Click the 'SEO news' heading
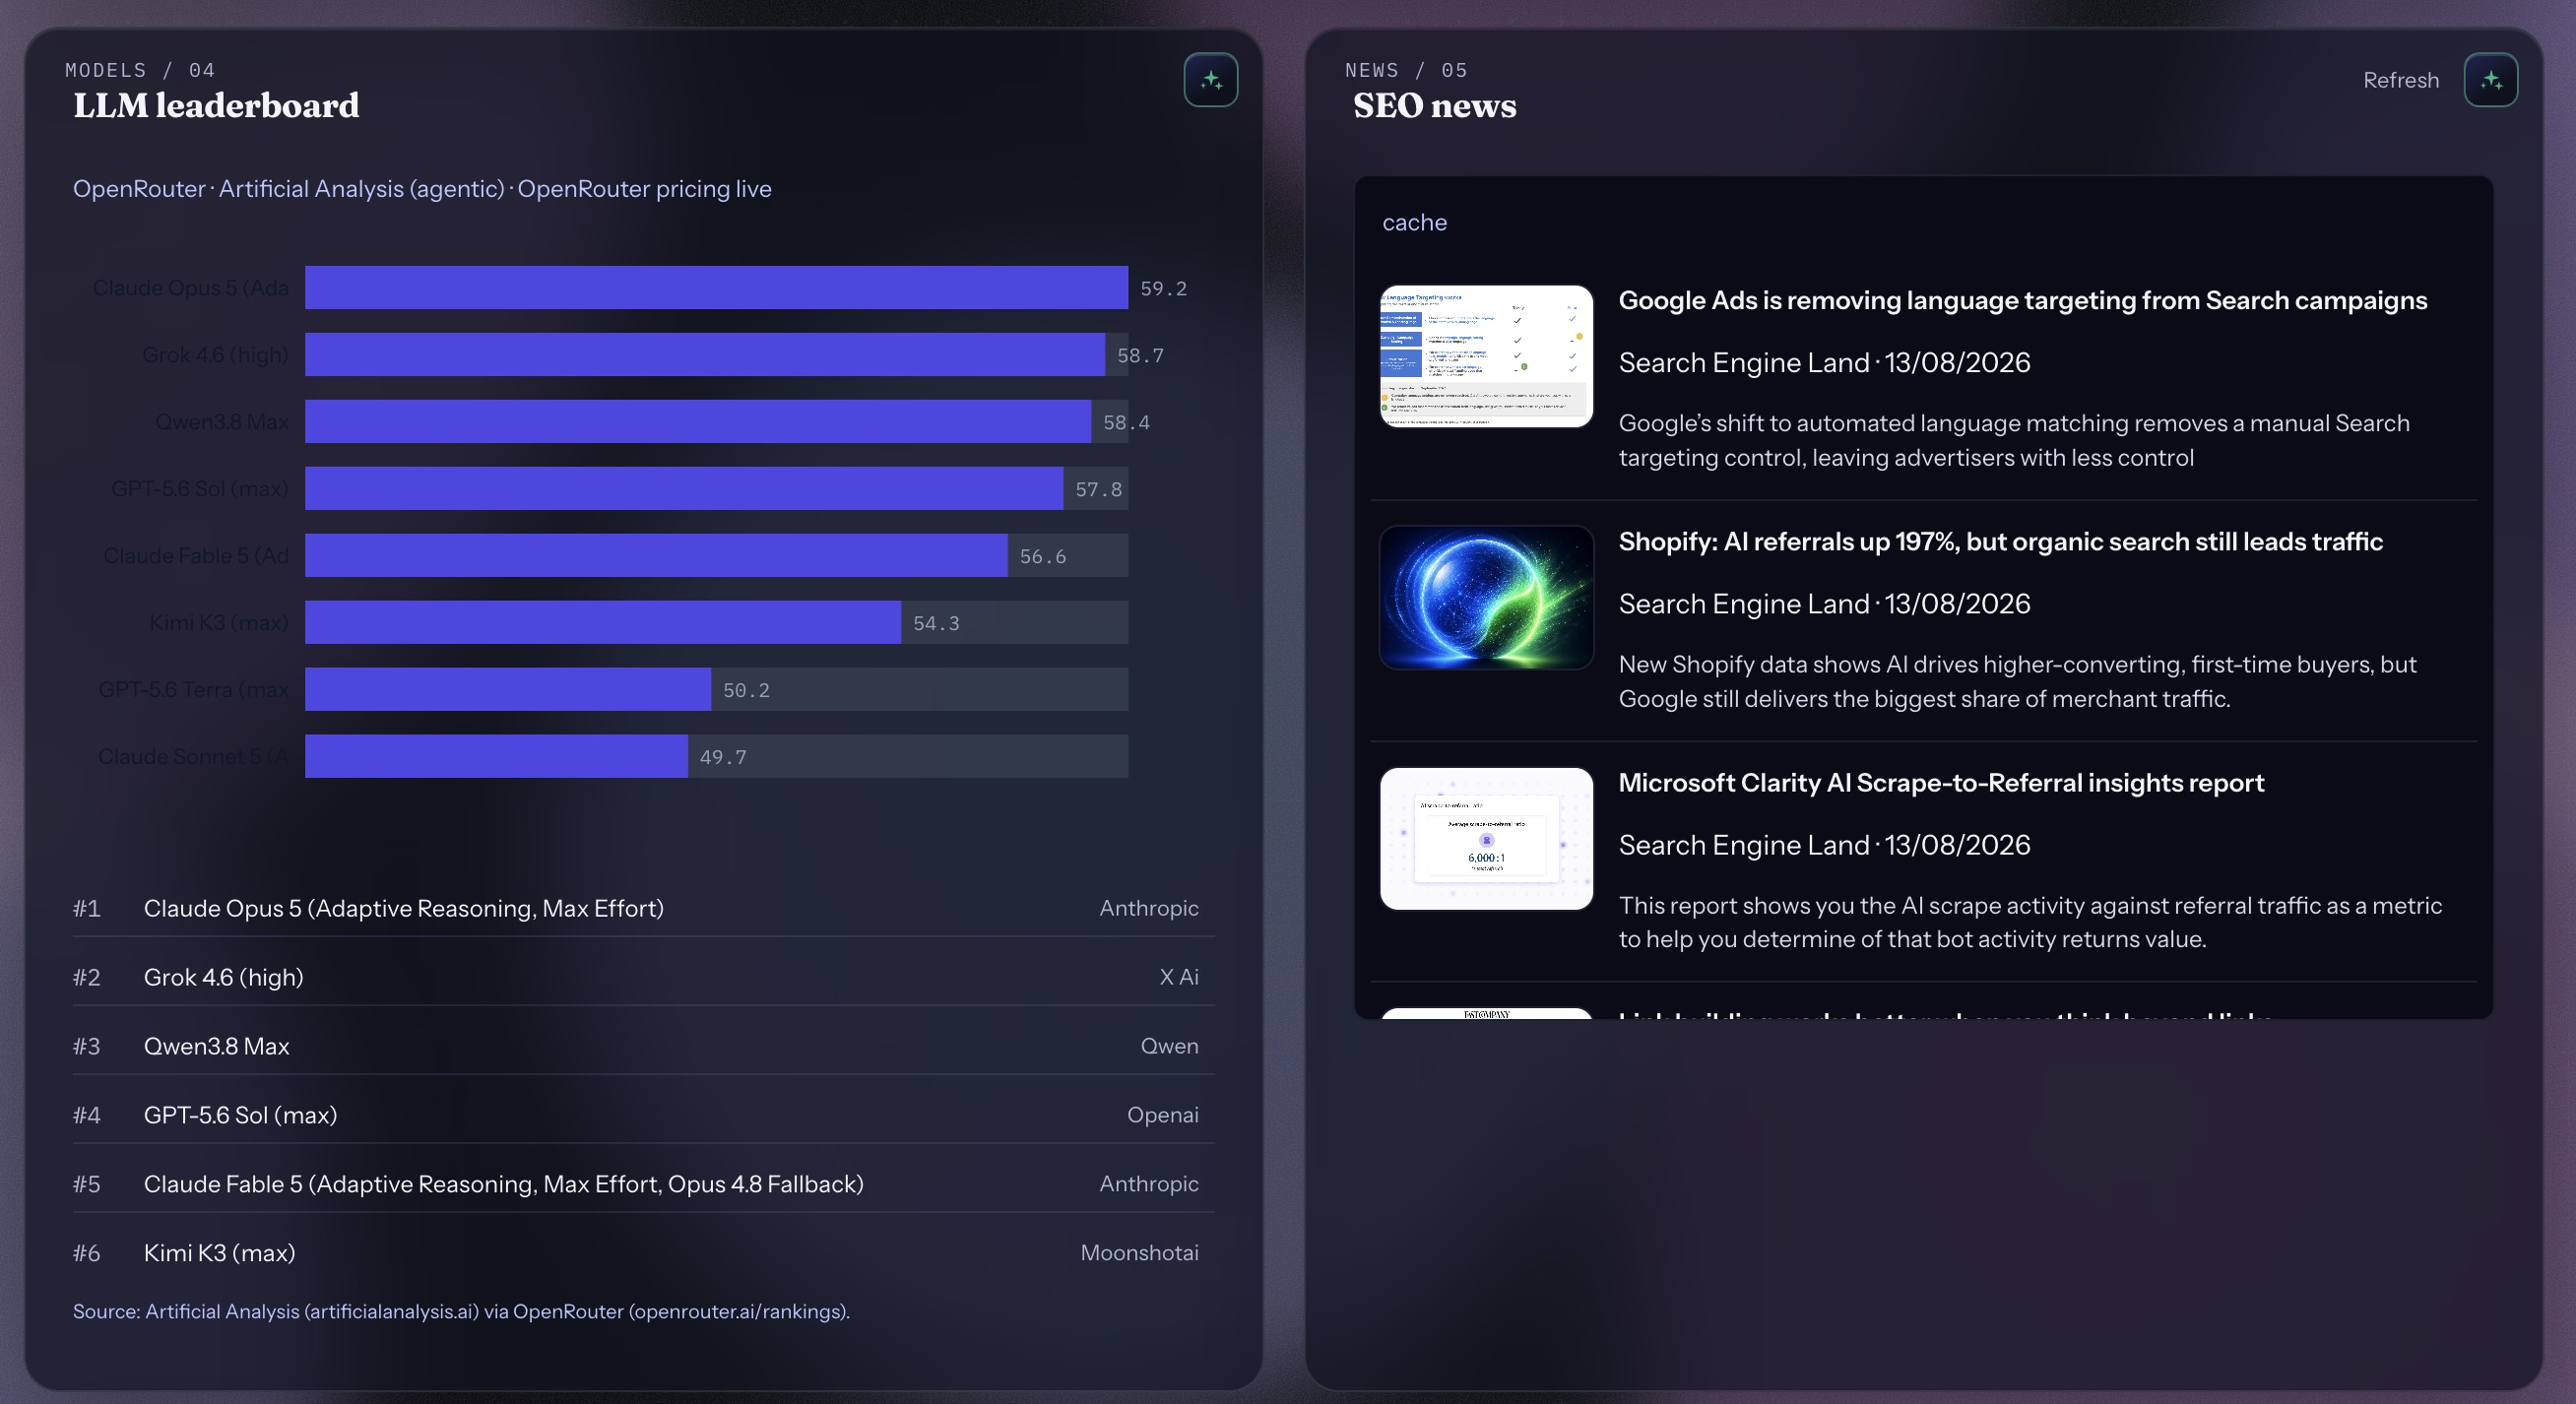The image size is (2576, 1404). point(1434,106)
